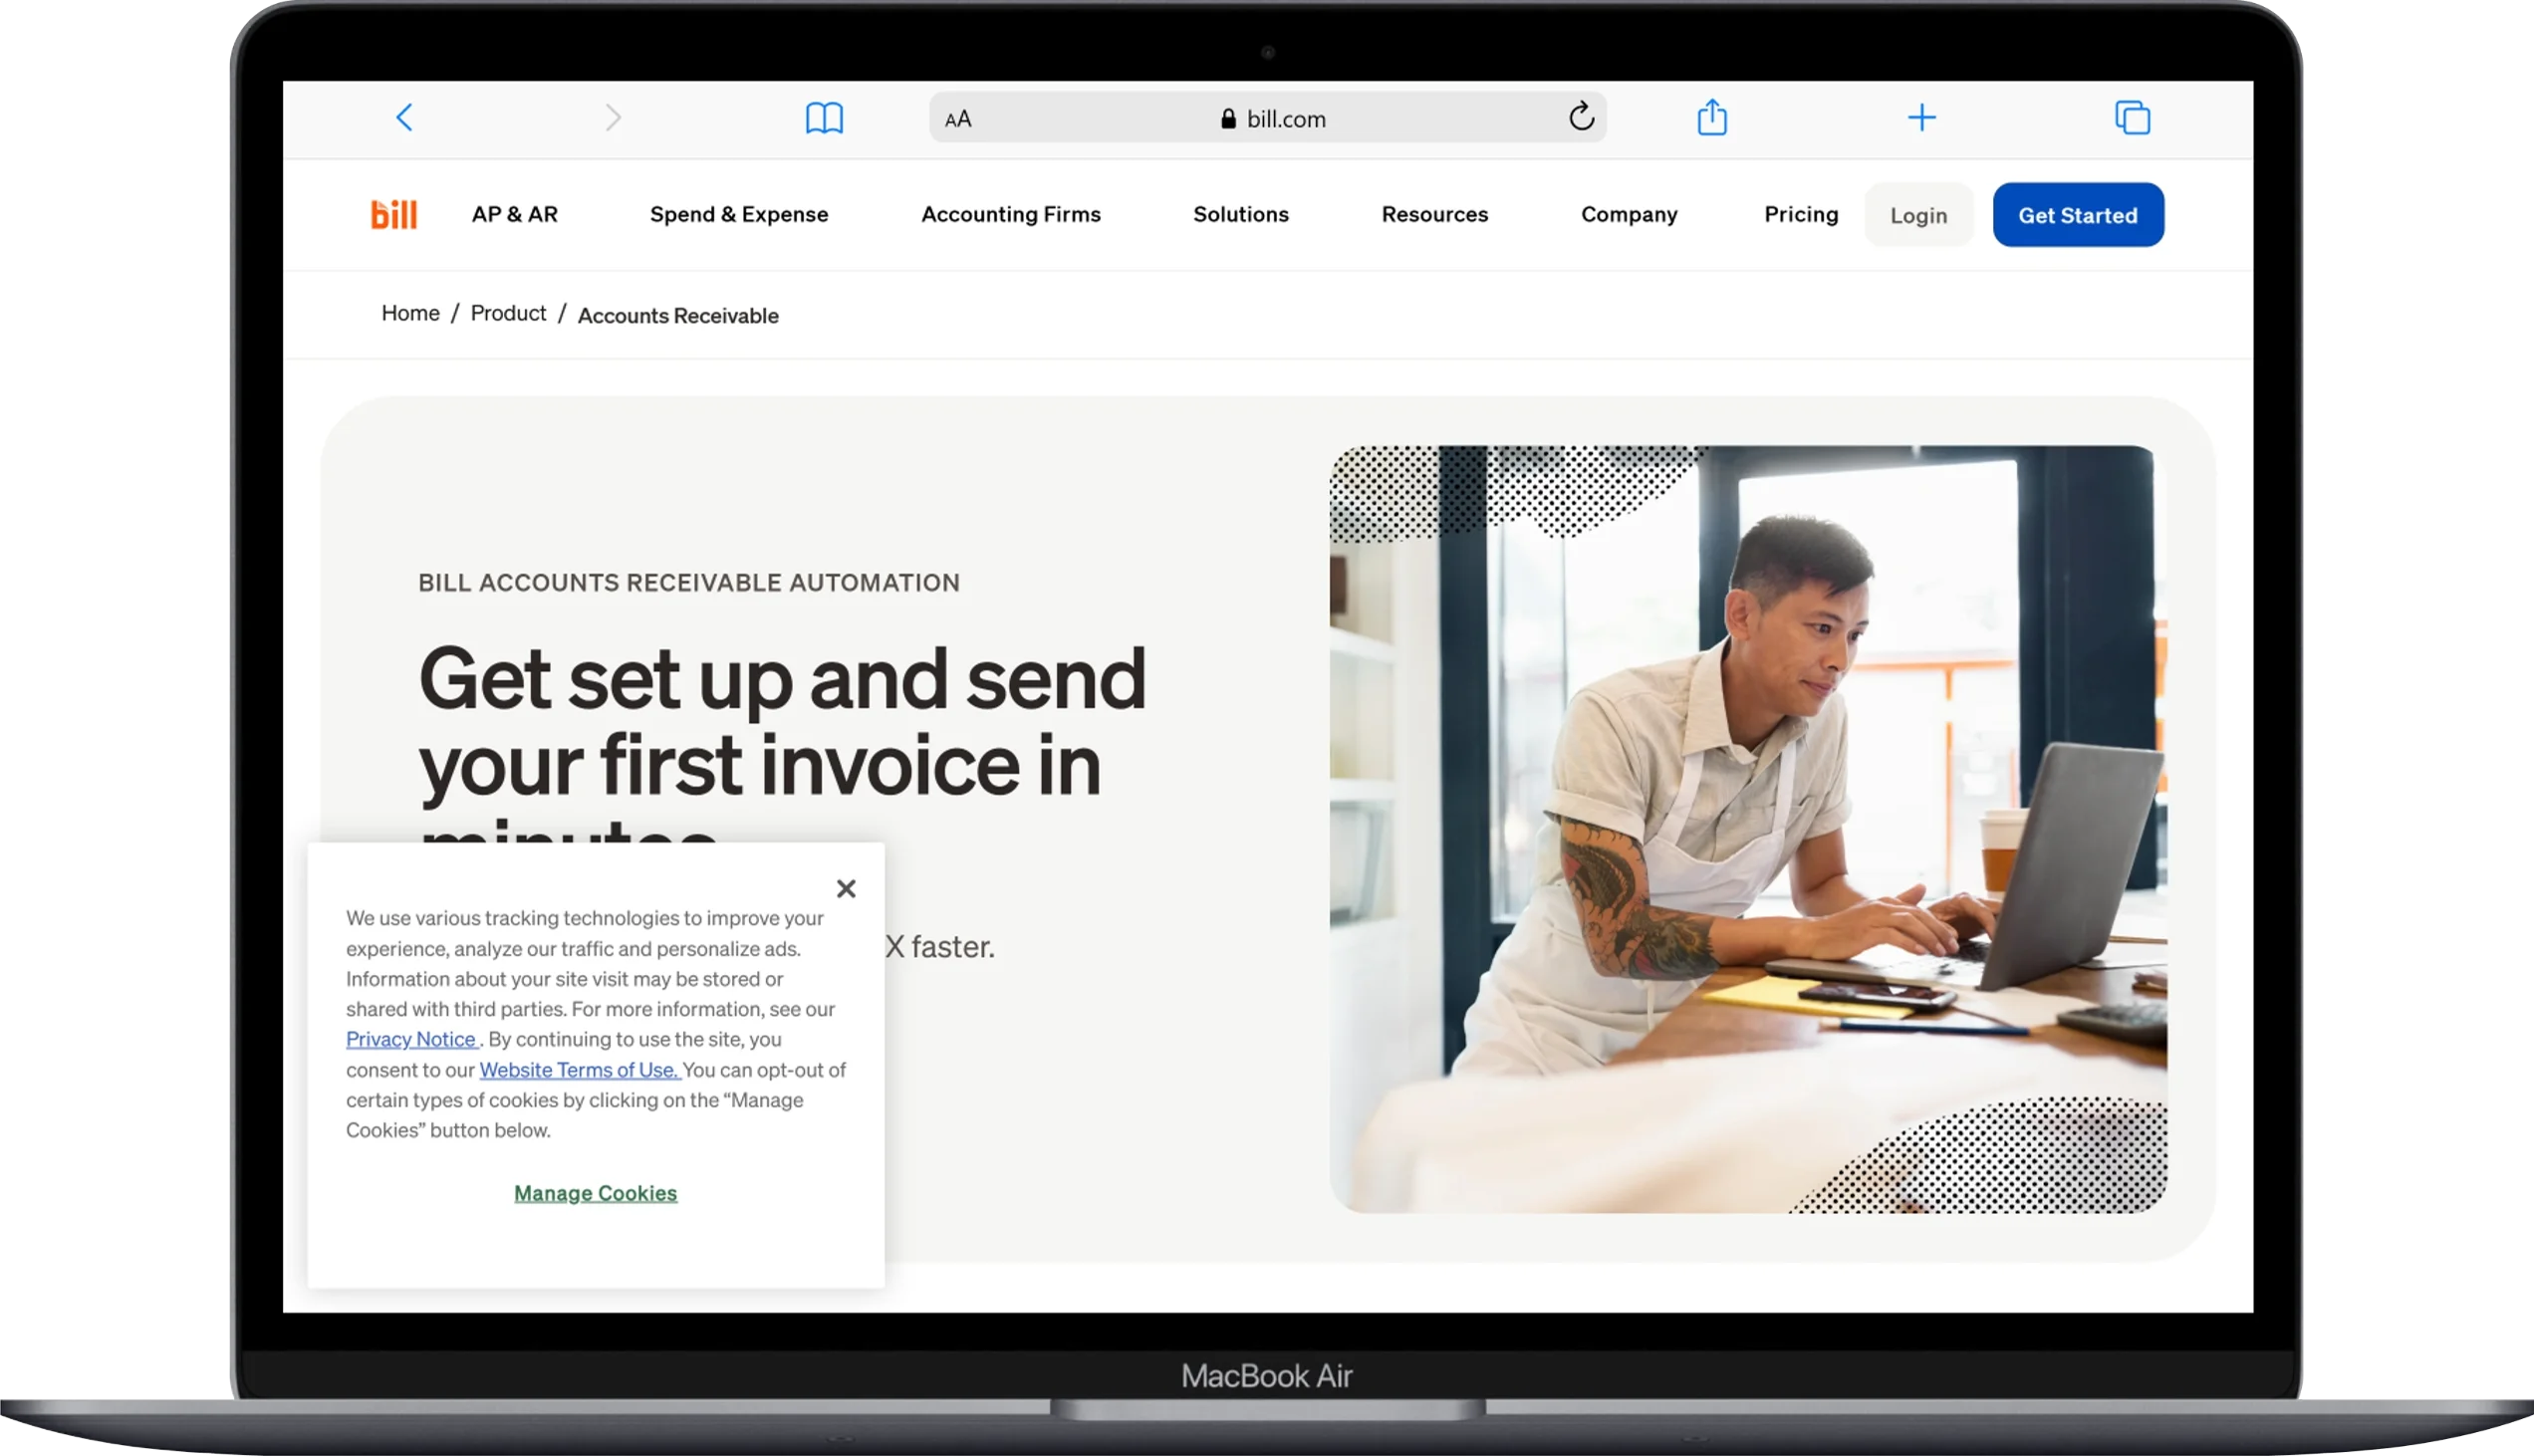Screen dimensions: 2534x1456
Task: Open the Accounting Firms menu
Action: click(1011, 214)
